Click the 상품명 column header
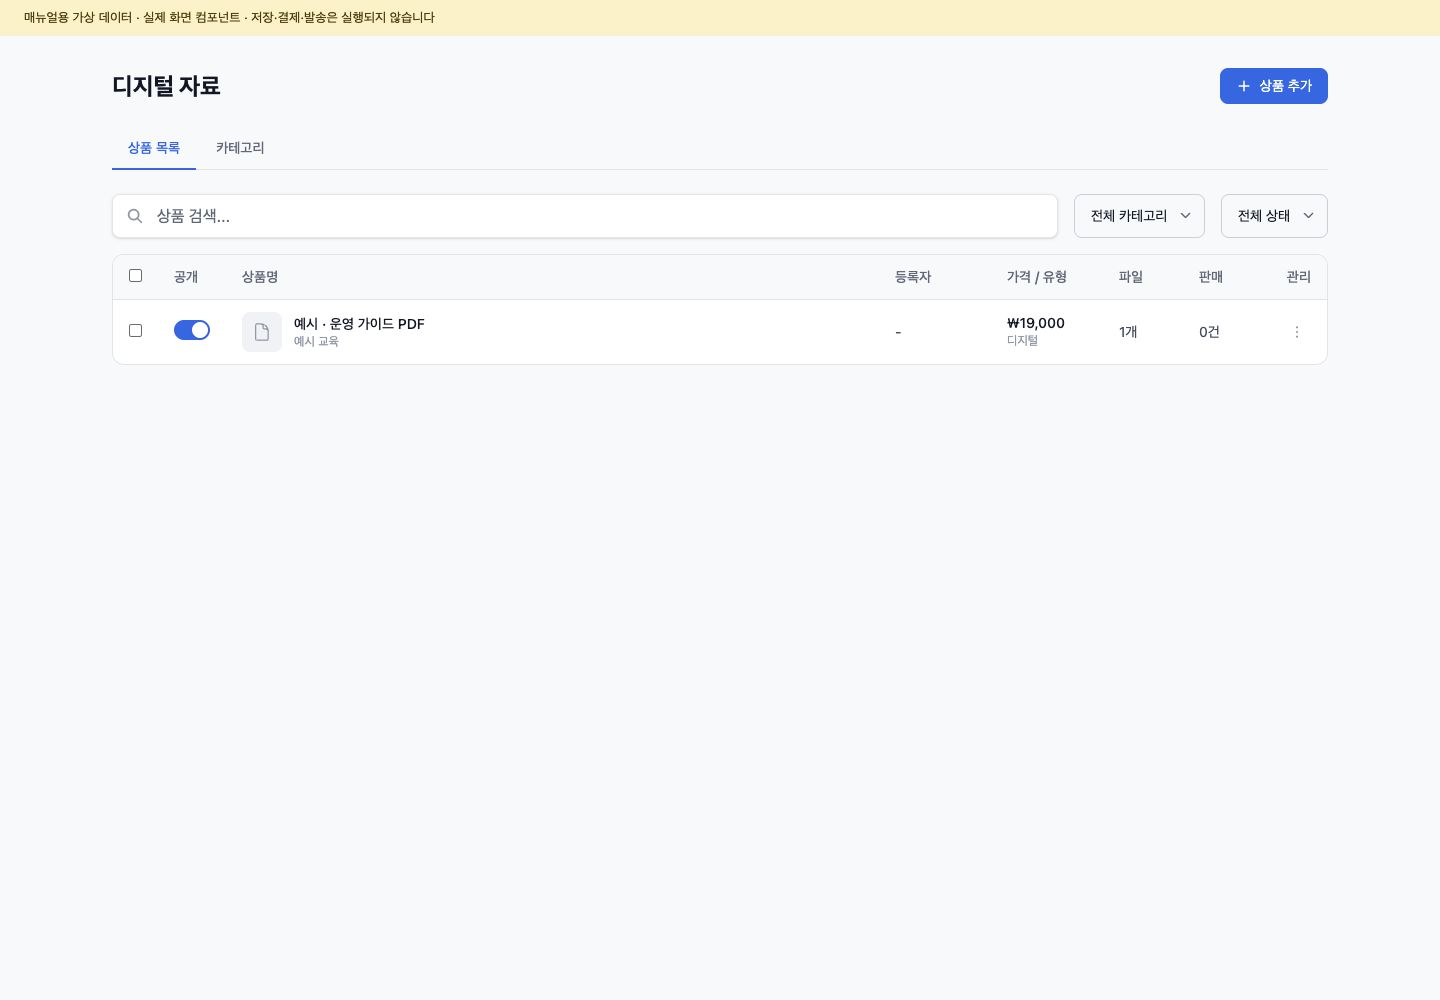 [x=260, y=277]
